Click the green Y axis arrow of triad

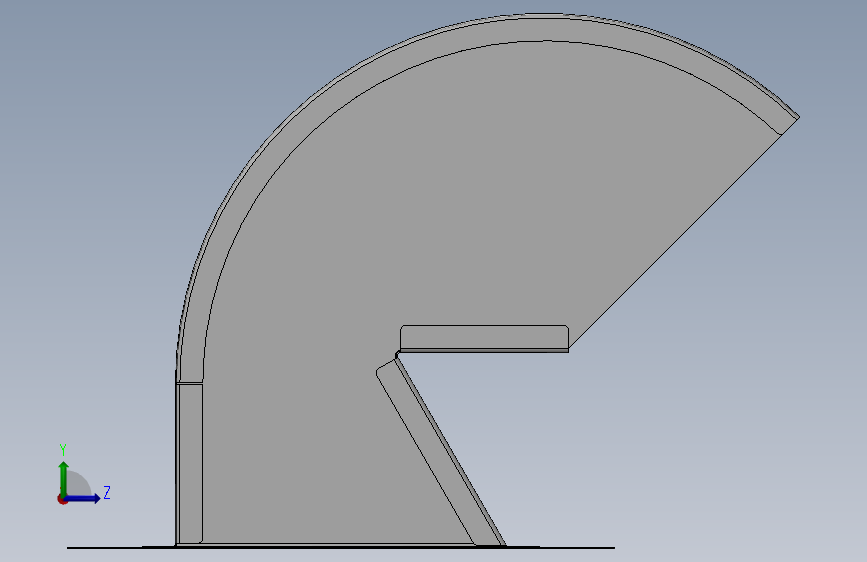point(63,479)
